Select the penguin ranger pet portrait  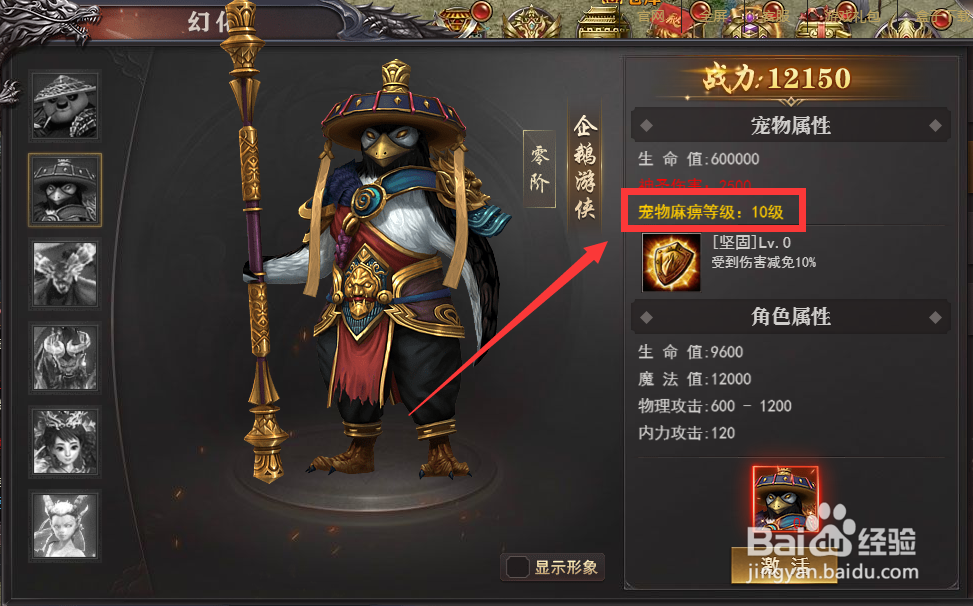pyautogui.click(x=65, y=190)
